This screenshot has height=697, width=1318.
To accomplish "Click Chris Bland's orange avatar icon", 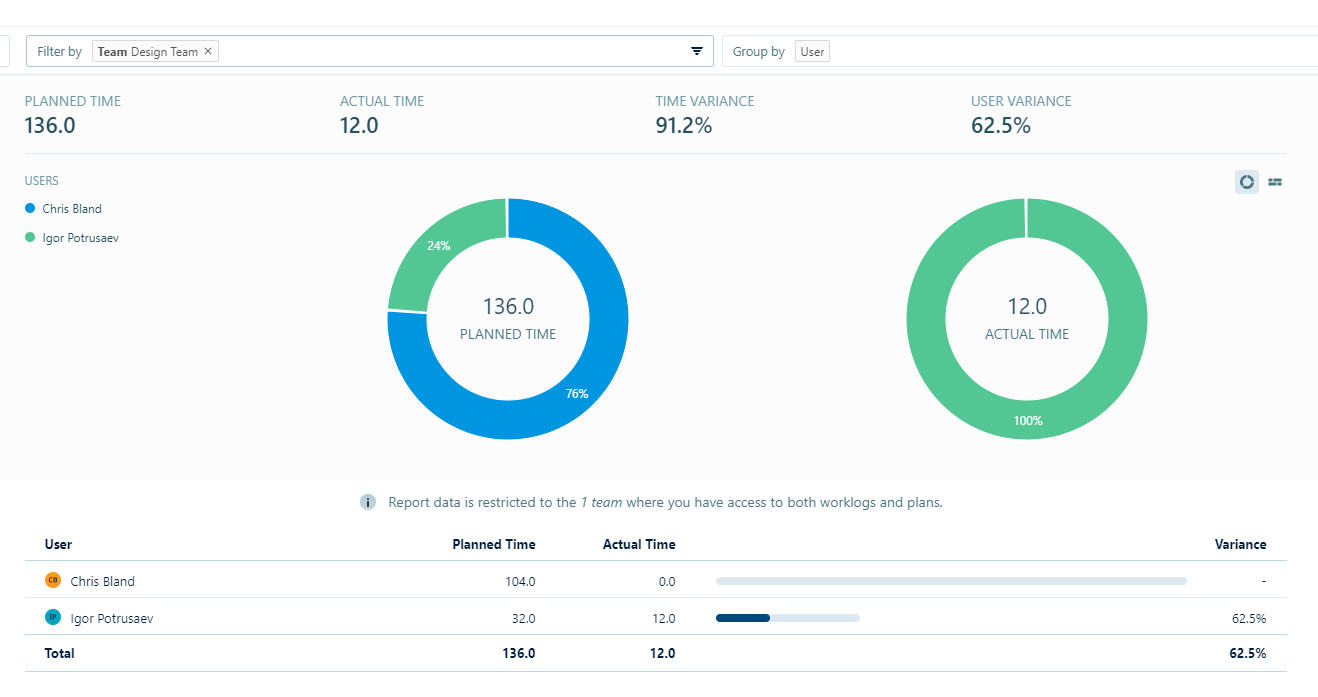I will point(53,580).
